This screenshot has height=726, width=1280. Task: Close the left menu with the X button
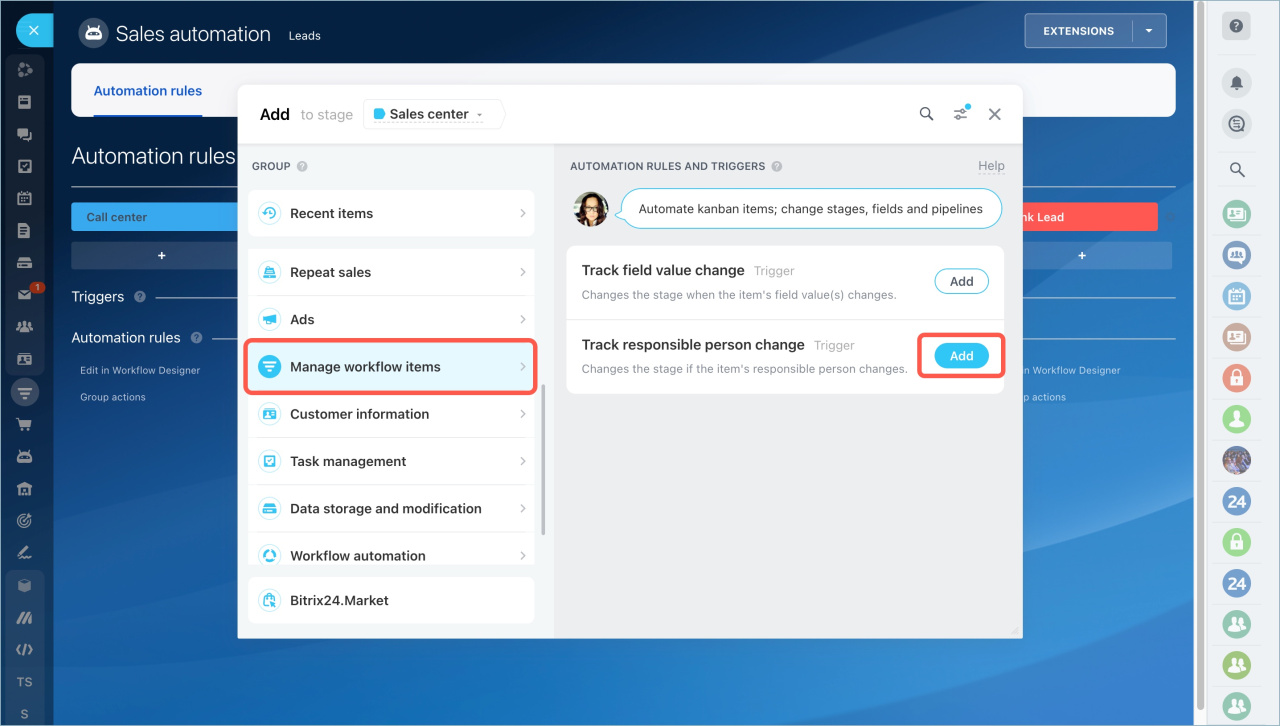point(34,31)
